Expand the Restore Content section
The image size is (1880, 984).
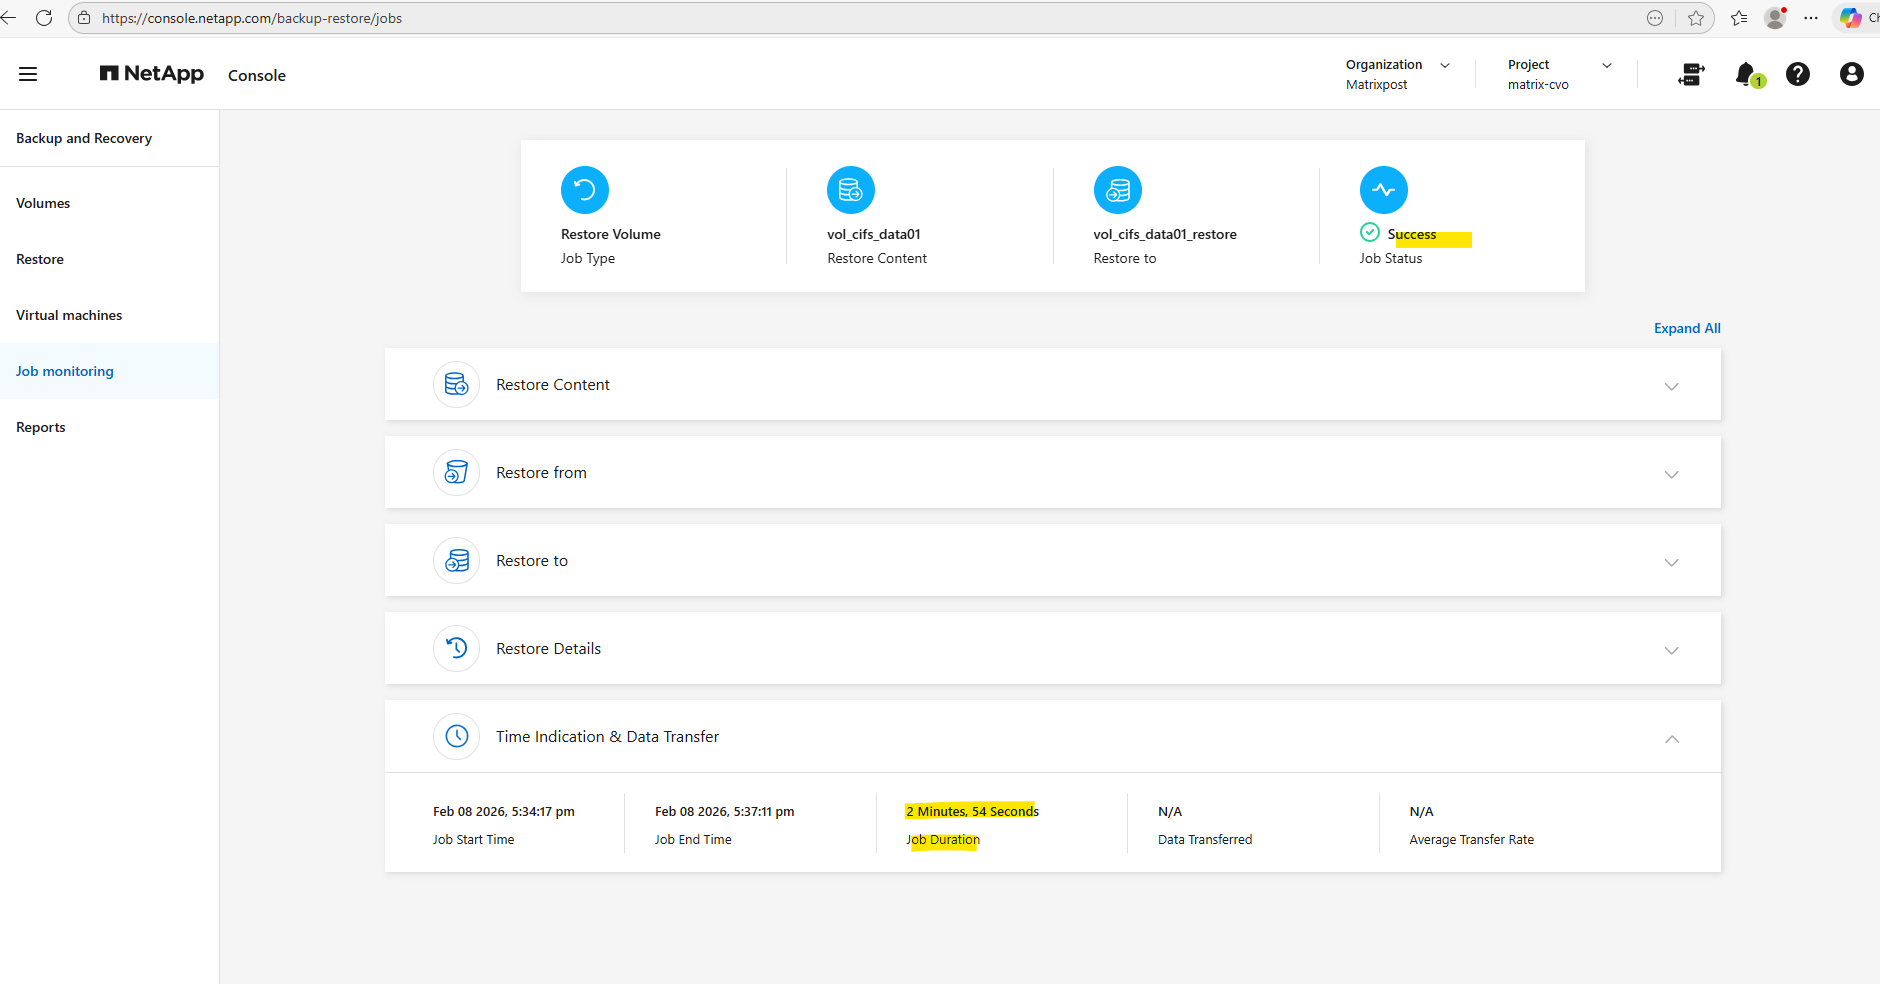1671,386
